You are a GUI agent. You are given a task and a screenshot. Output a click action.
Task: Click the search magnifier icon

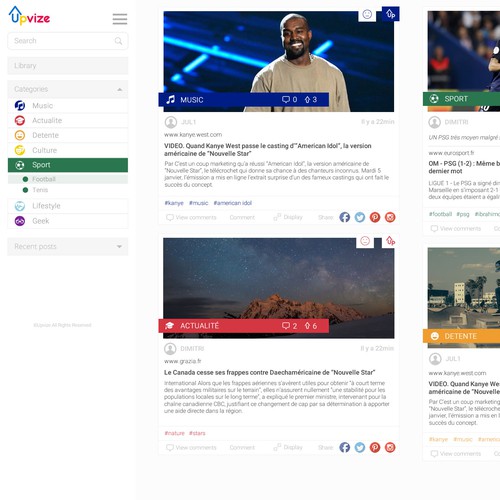tap(118, 41)
